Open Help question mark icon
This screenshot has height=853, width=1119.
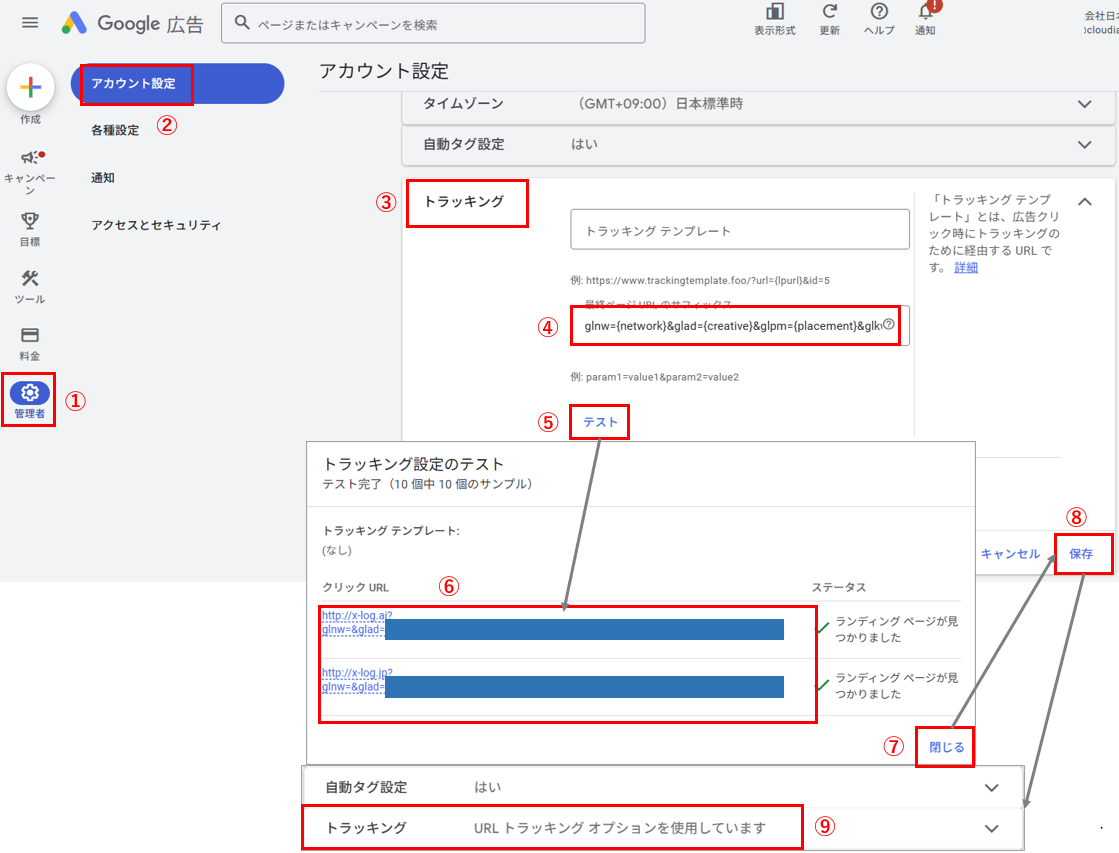(879, 12)
